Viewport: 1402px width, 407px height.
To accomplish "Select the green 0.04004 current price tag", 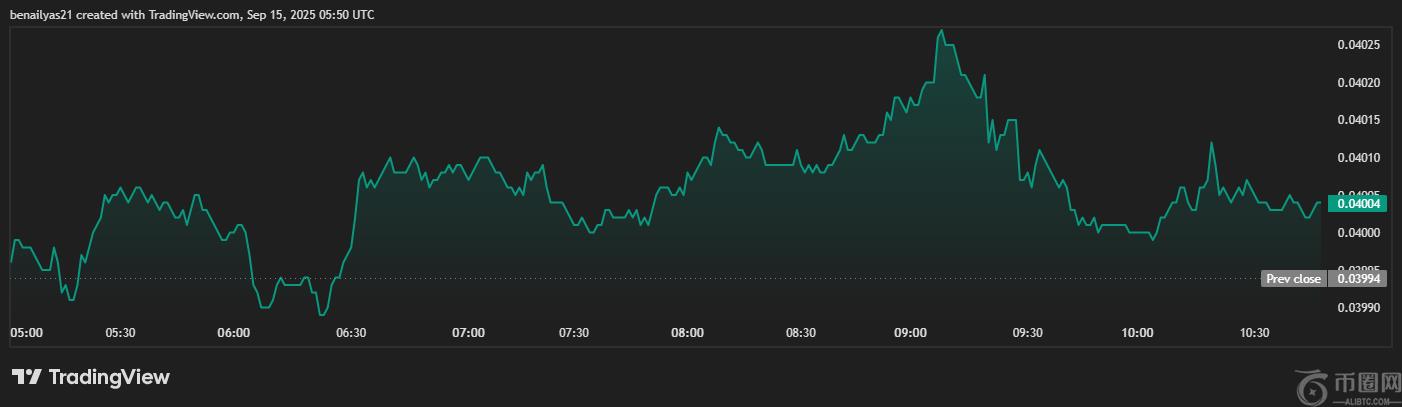I will click(1355, 203).
